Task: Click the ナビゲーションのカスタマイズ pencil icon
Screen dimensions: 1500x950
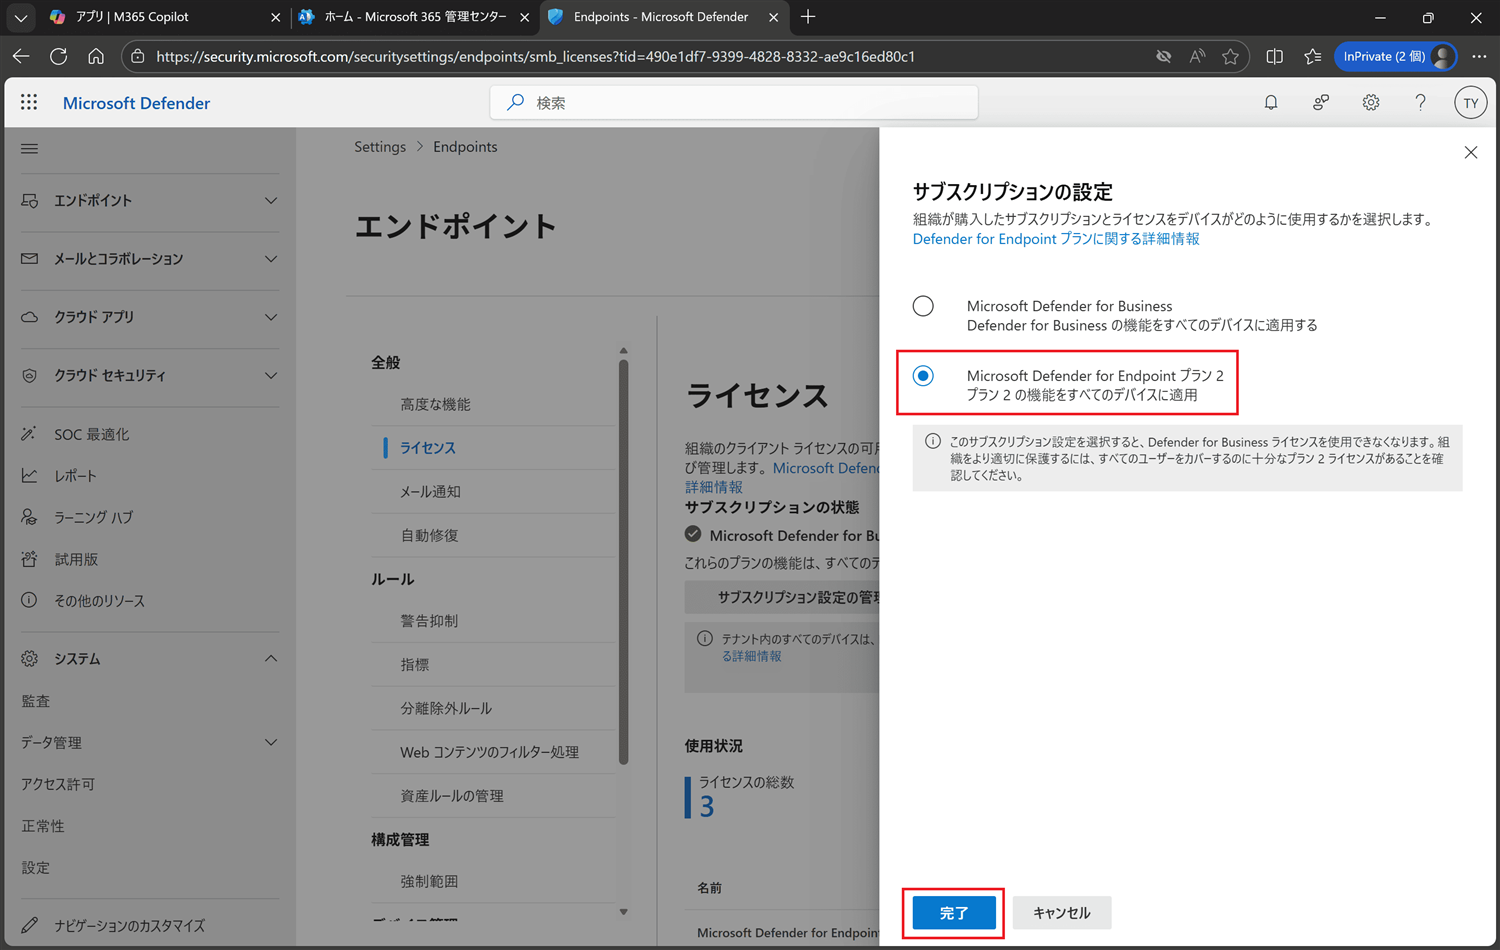Action: point(29,925)
